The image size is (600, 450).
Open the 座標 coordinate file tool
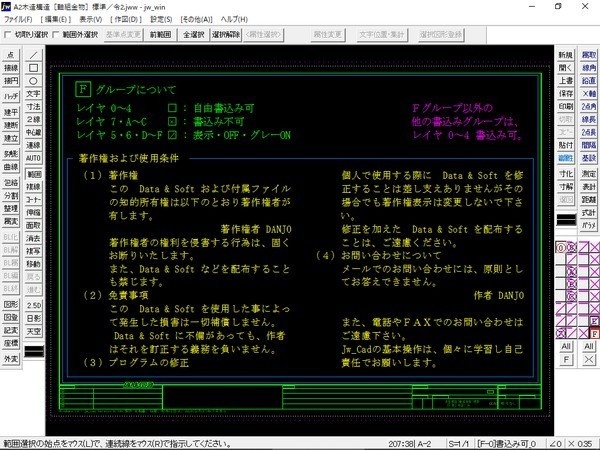[11, 343]
